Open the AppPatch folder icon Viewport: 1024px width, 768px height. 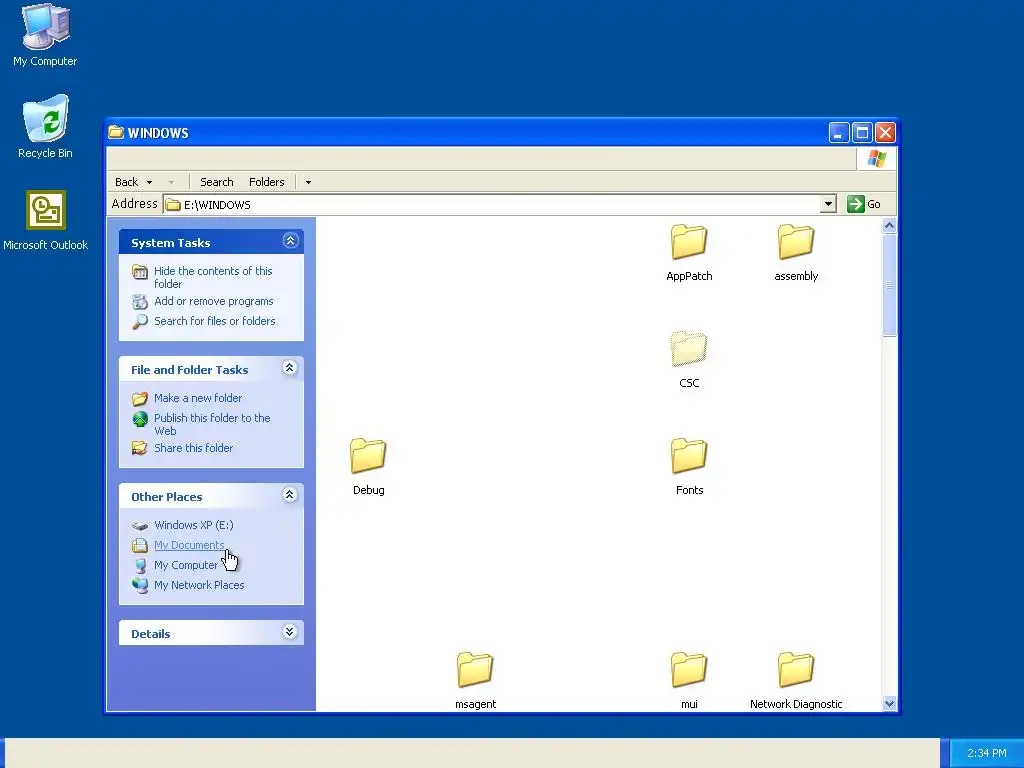(689, 242)
